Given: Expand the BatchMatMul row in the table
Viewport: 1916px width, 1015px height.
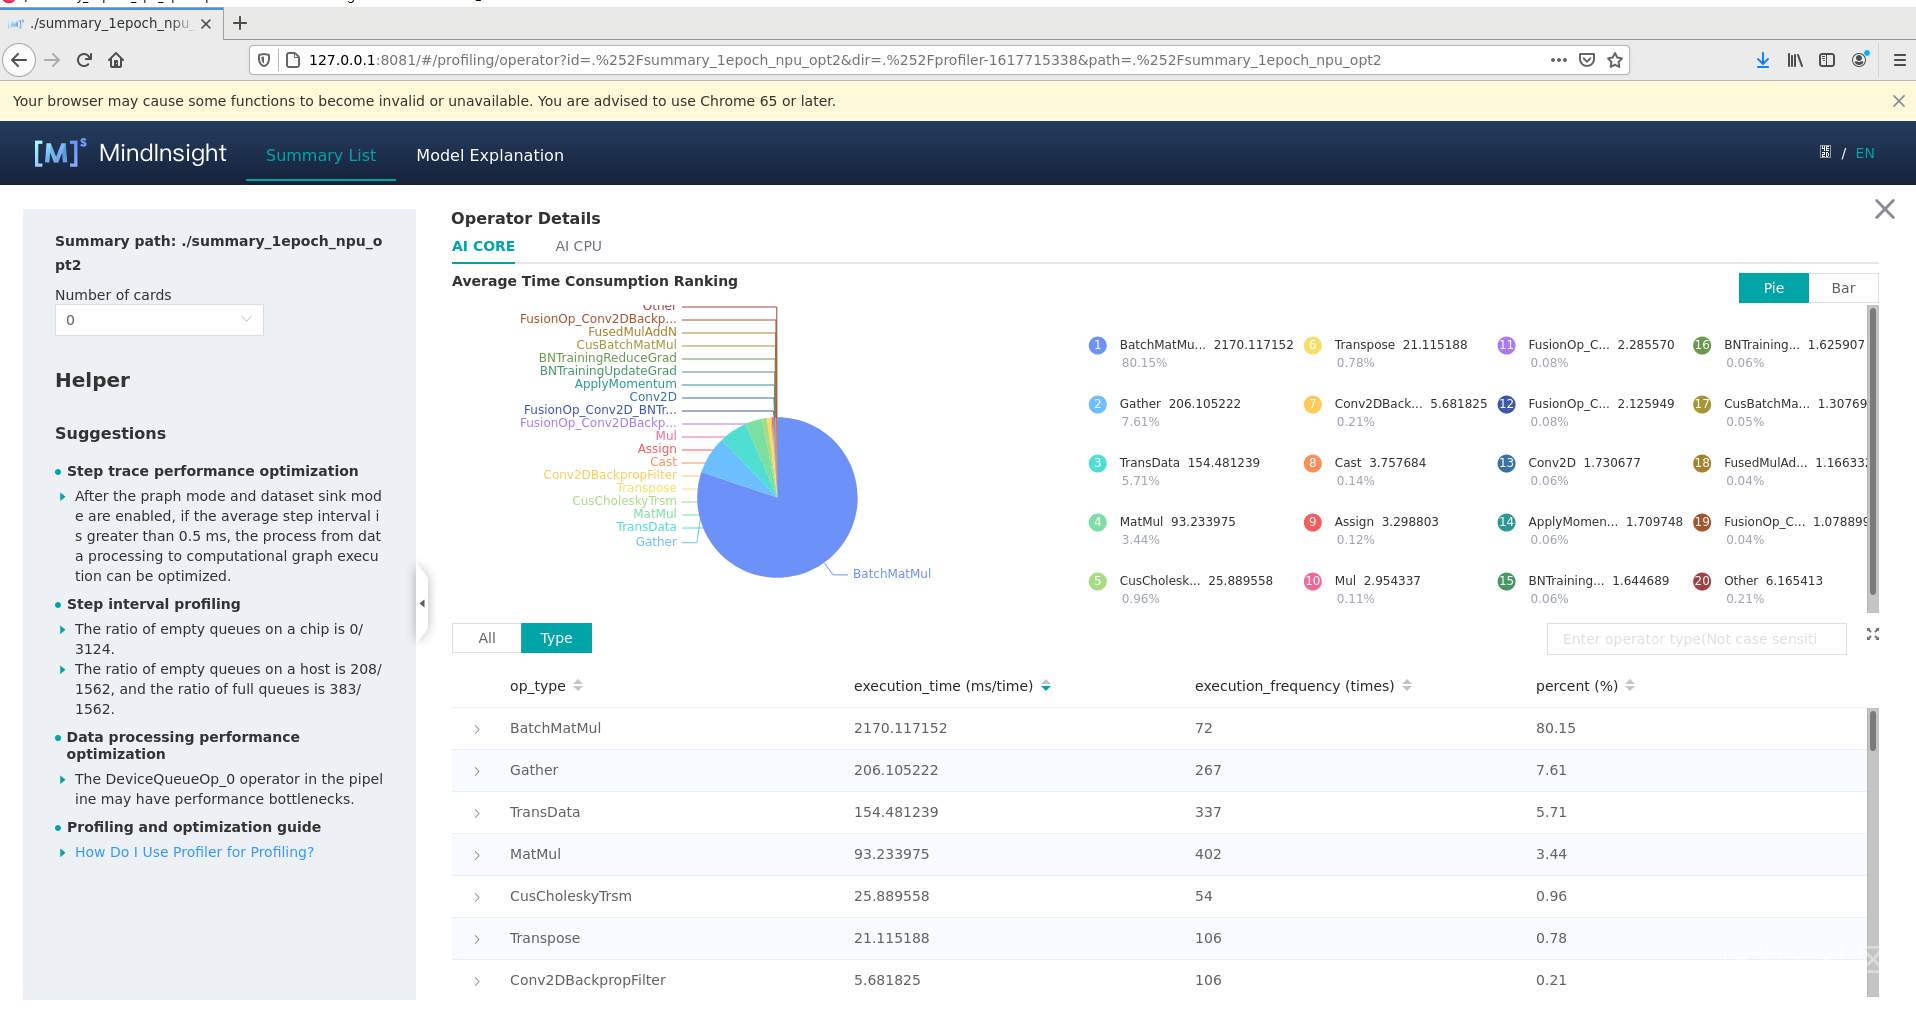Looking at the screenshot, I should click(x=476, y=729).
